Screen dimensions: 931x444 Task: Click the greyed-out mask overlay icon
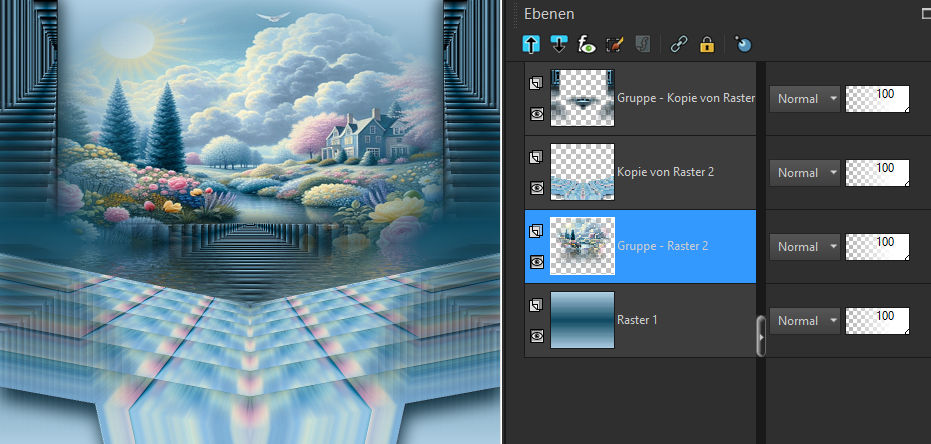click(x=642, y=45)
